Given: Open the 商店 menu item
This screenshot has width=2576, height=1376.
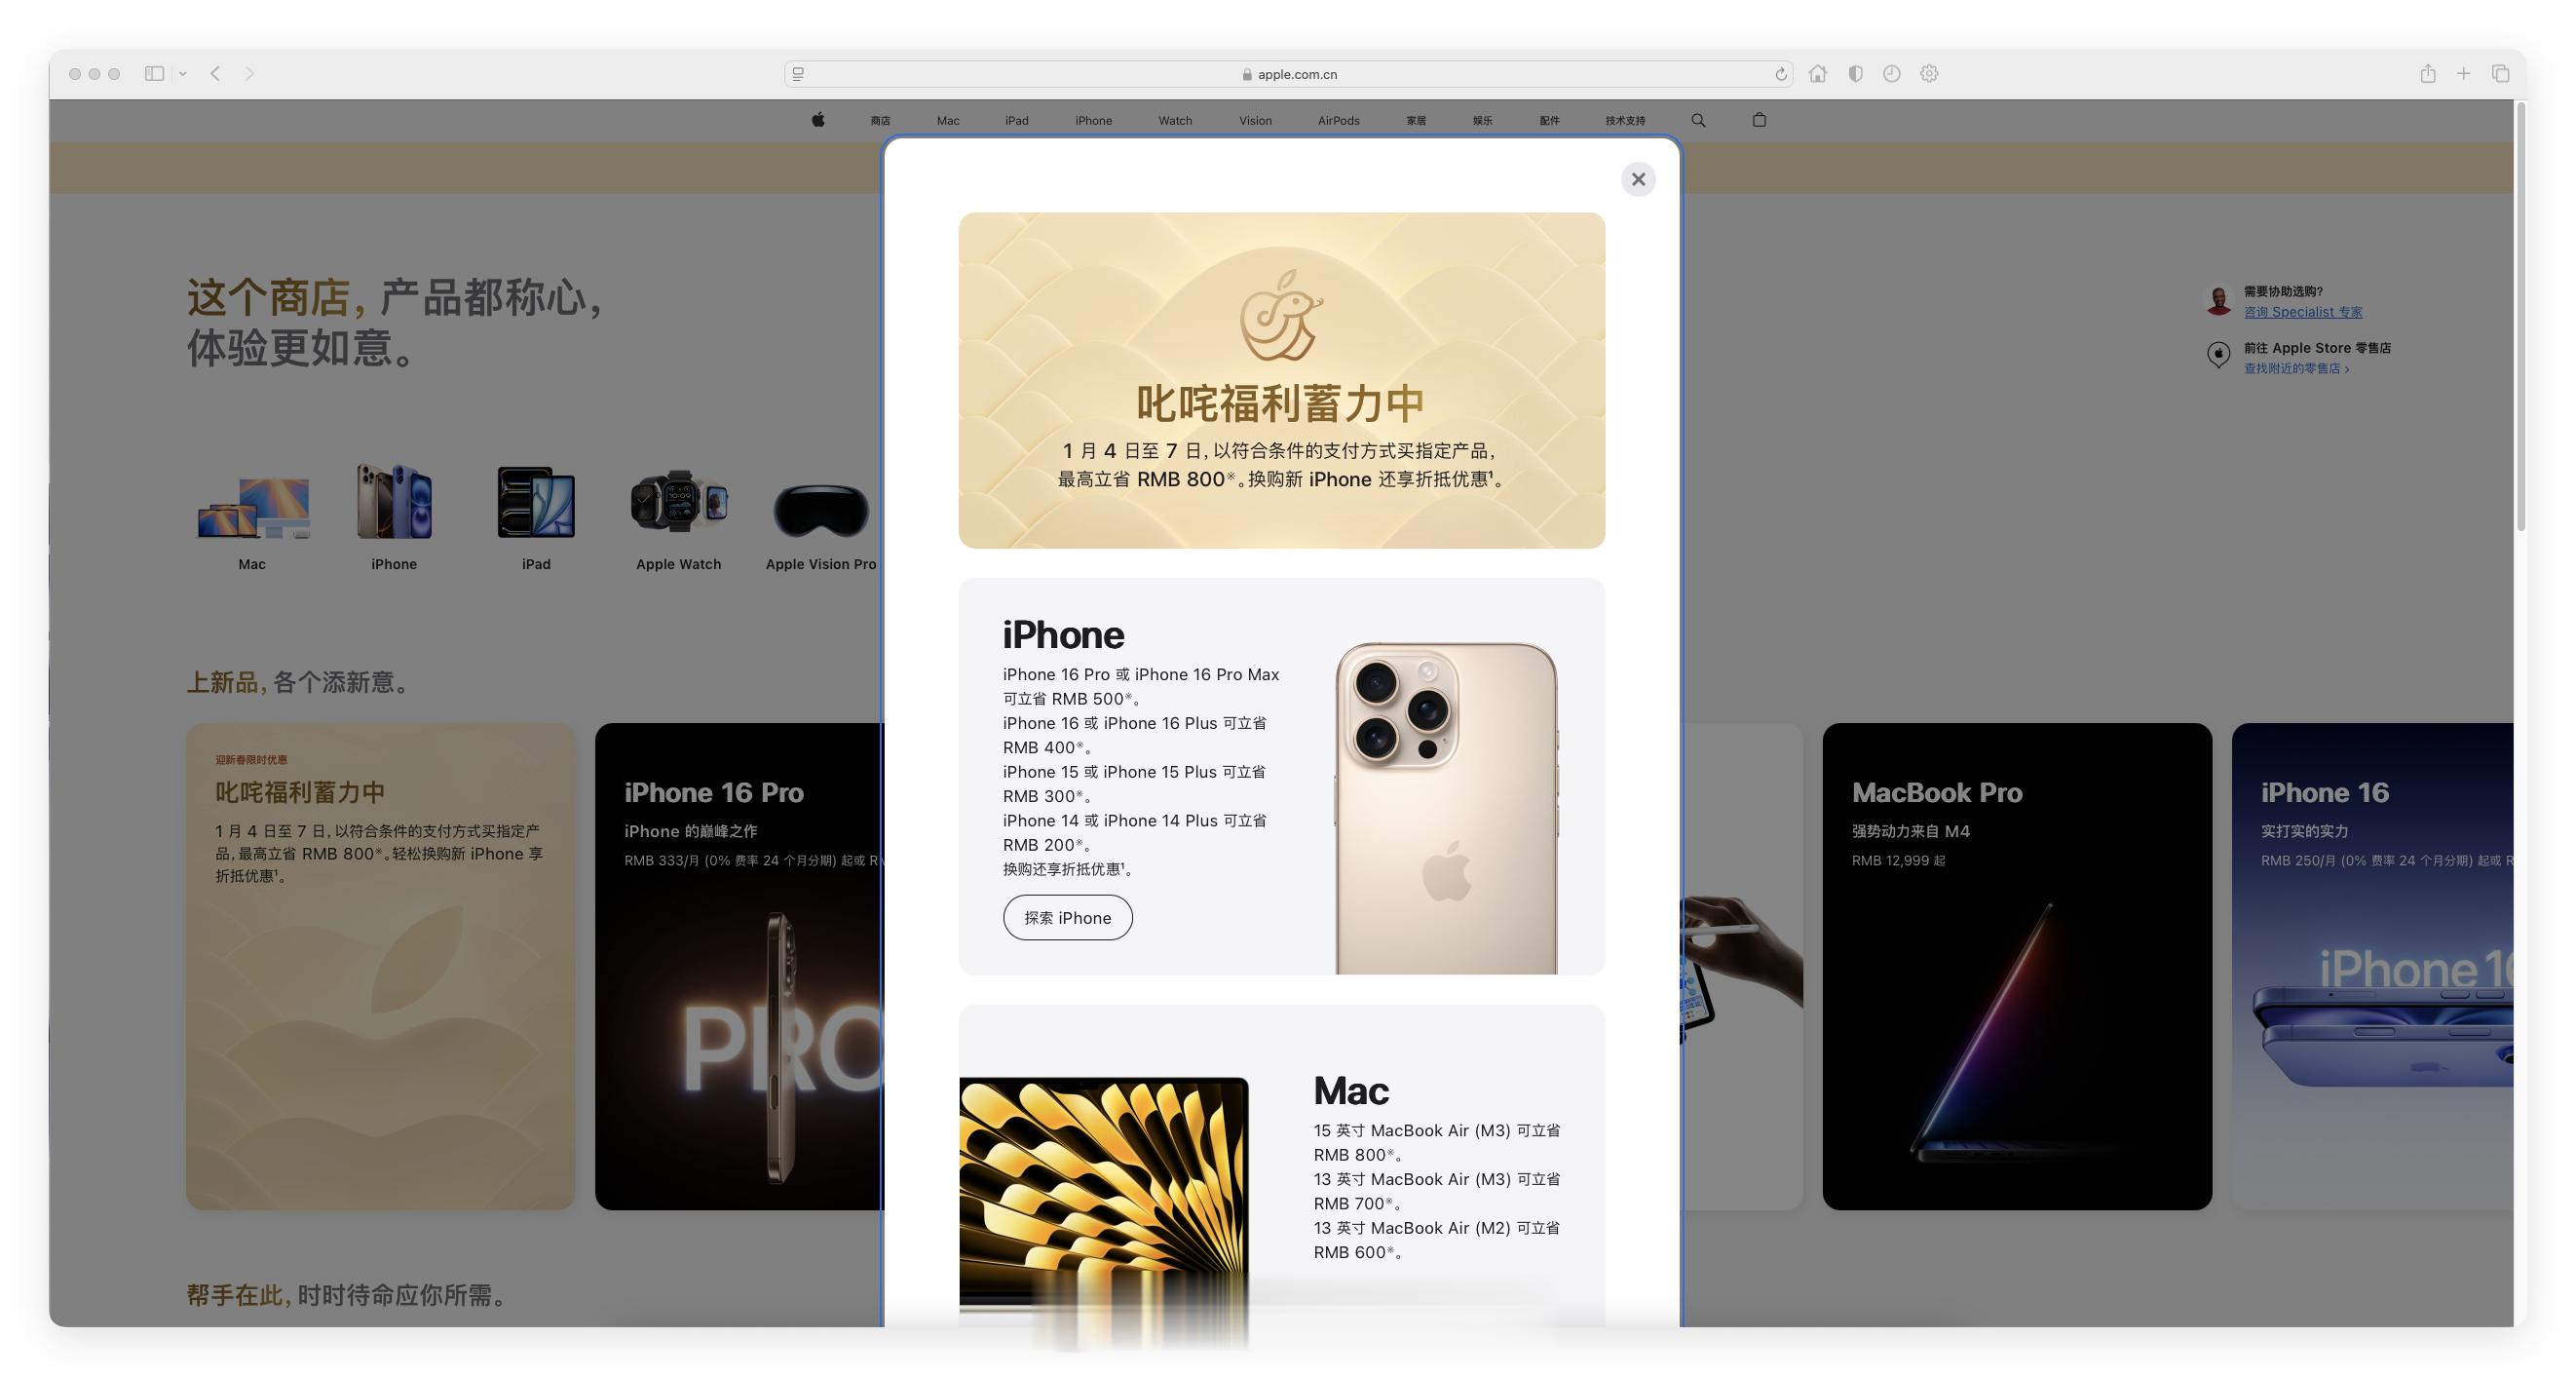Looking at the screenshot, I should [880, 120].
